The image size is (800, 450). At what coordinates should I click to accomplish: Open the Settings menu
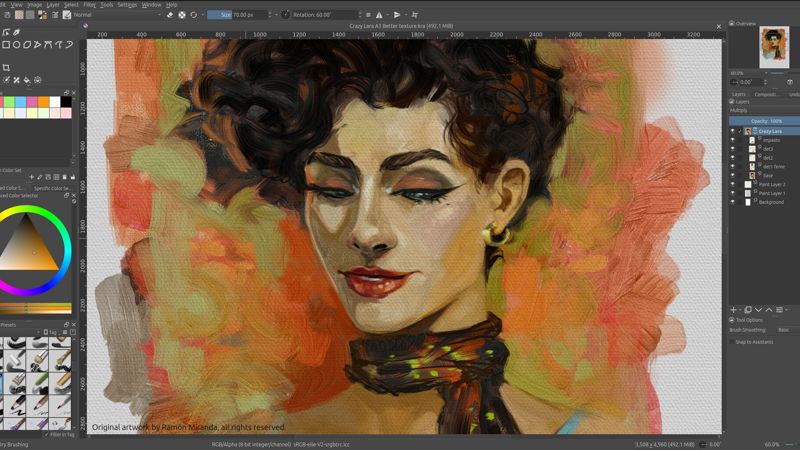[x=127, y=5]
